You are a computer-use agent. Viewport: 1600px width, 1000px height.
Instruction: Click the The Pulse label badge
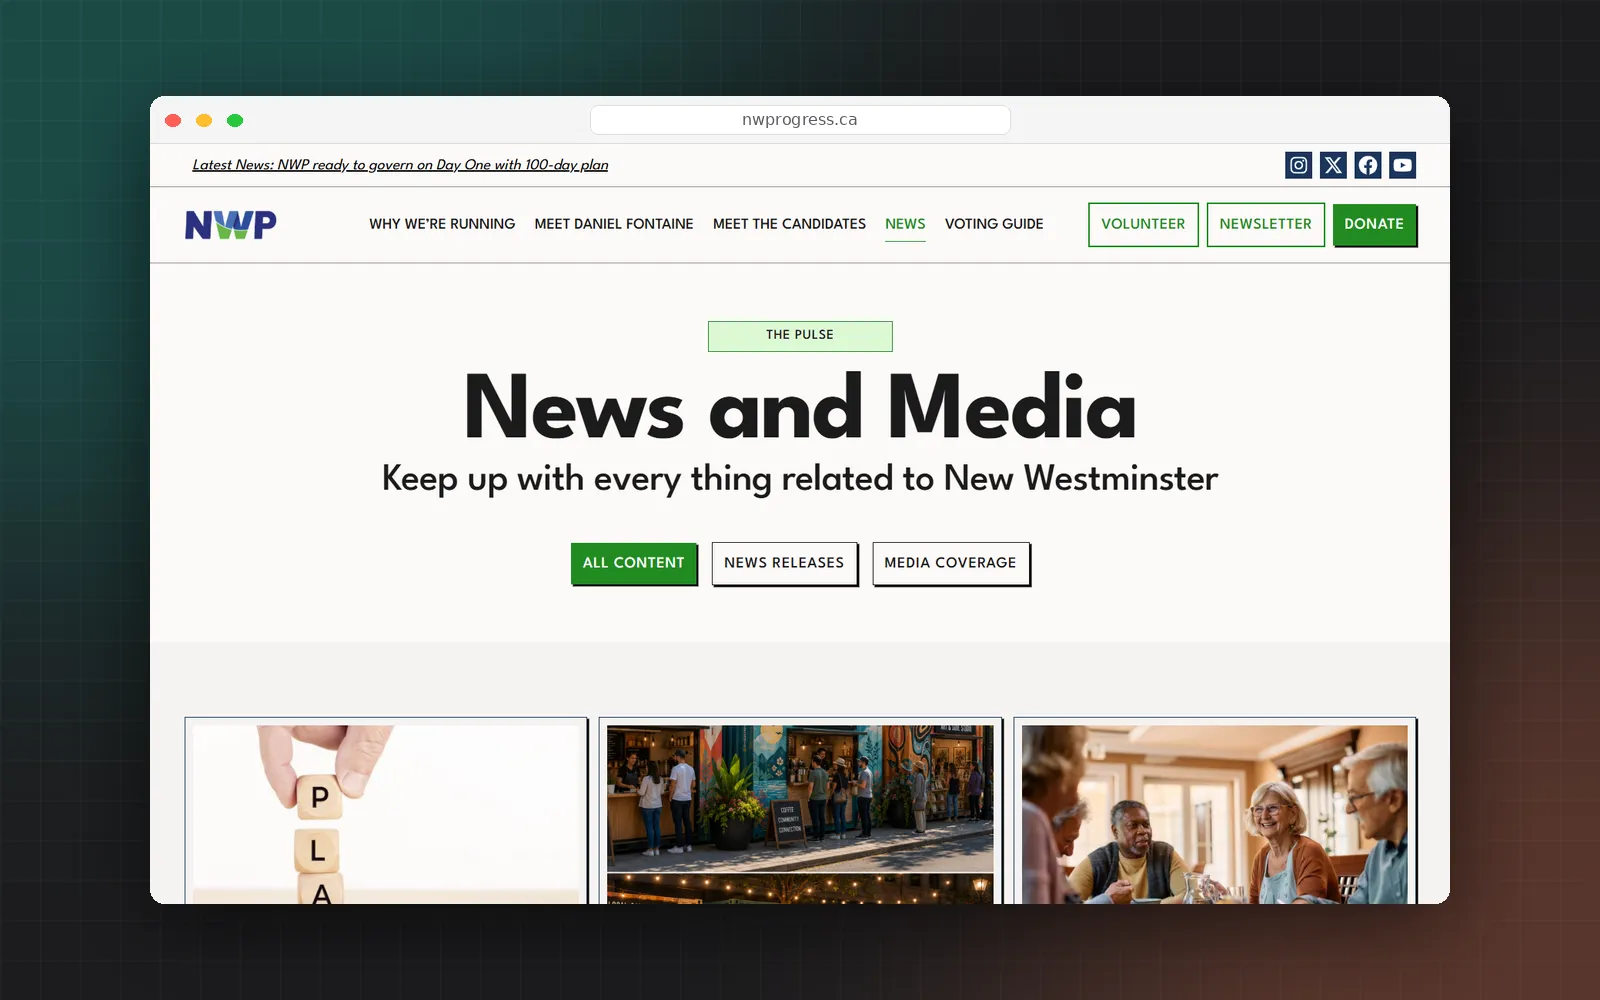click(x=800, y=336)
